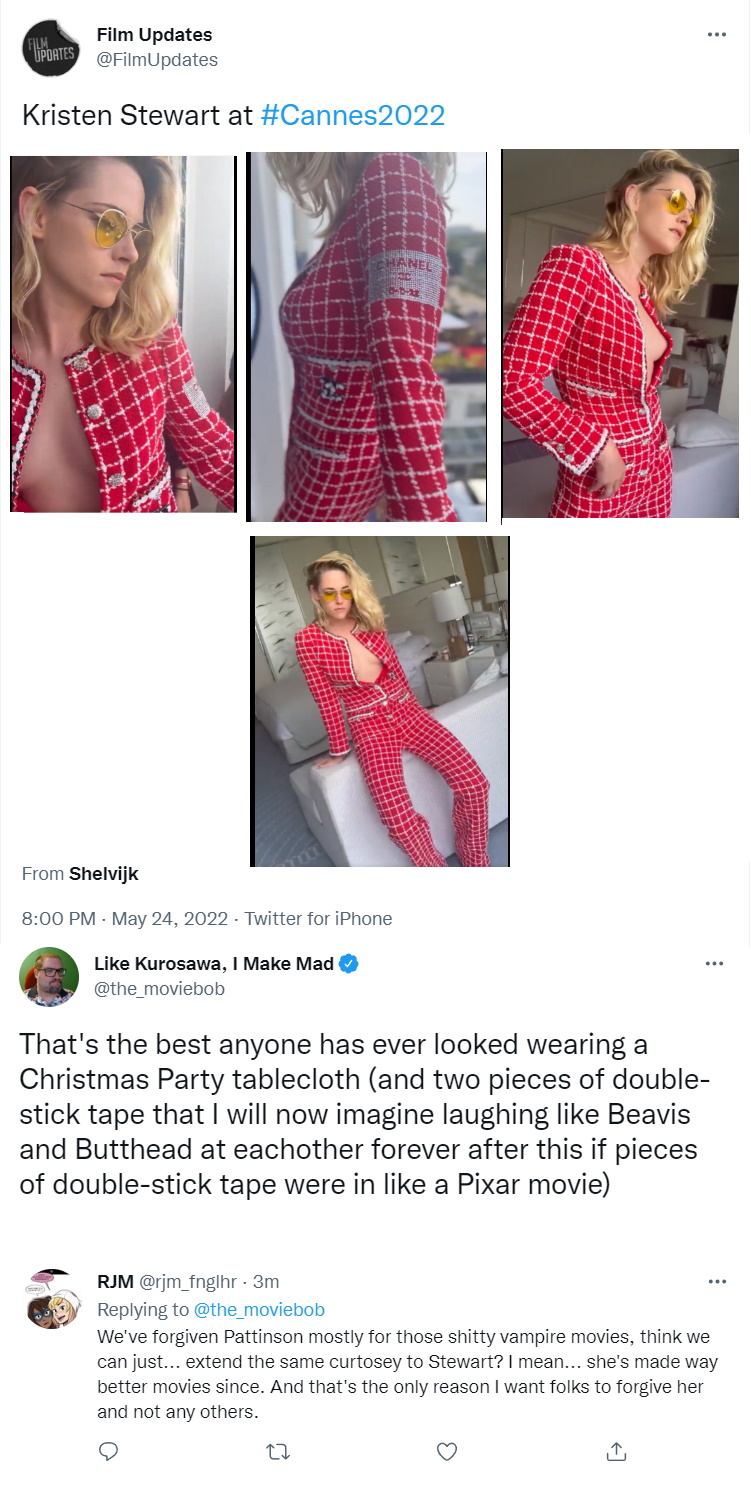Open the tweet timestamp May 24, 2022
Viewport: 751px width, 1489px height.
tap(169, 918)
